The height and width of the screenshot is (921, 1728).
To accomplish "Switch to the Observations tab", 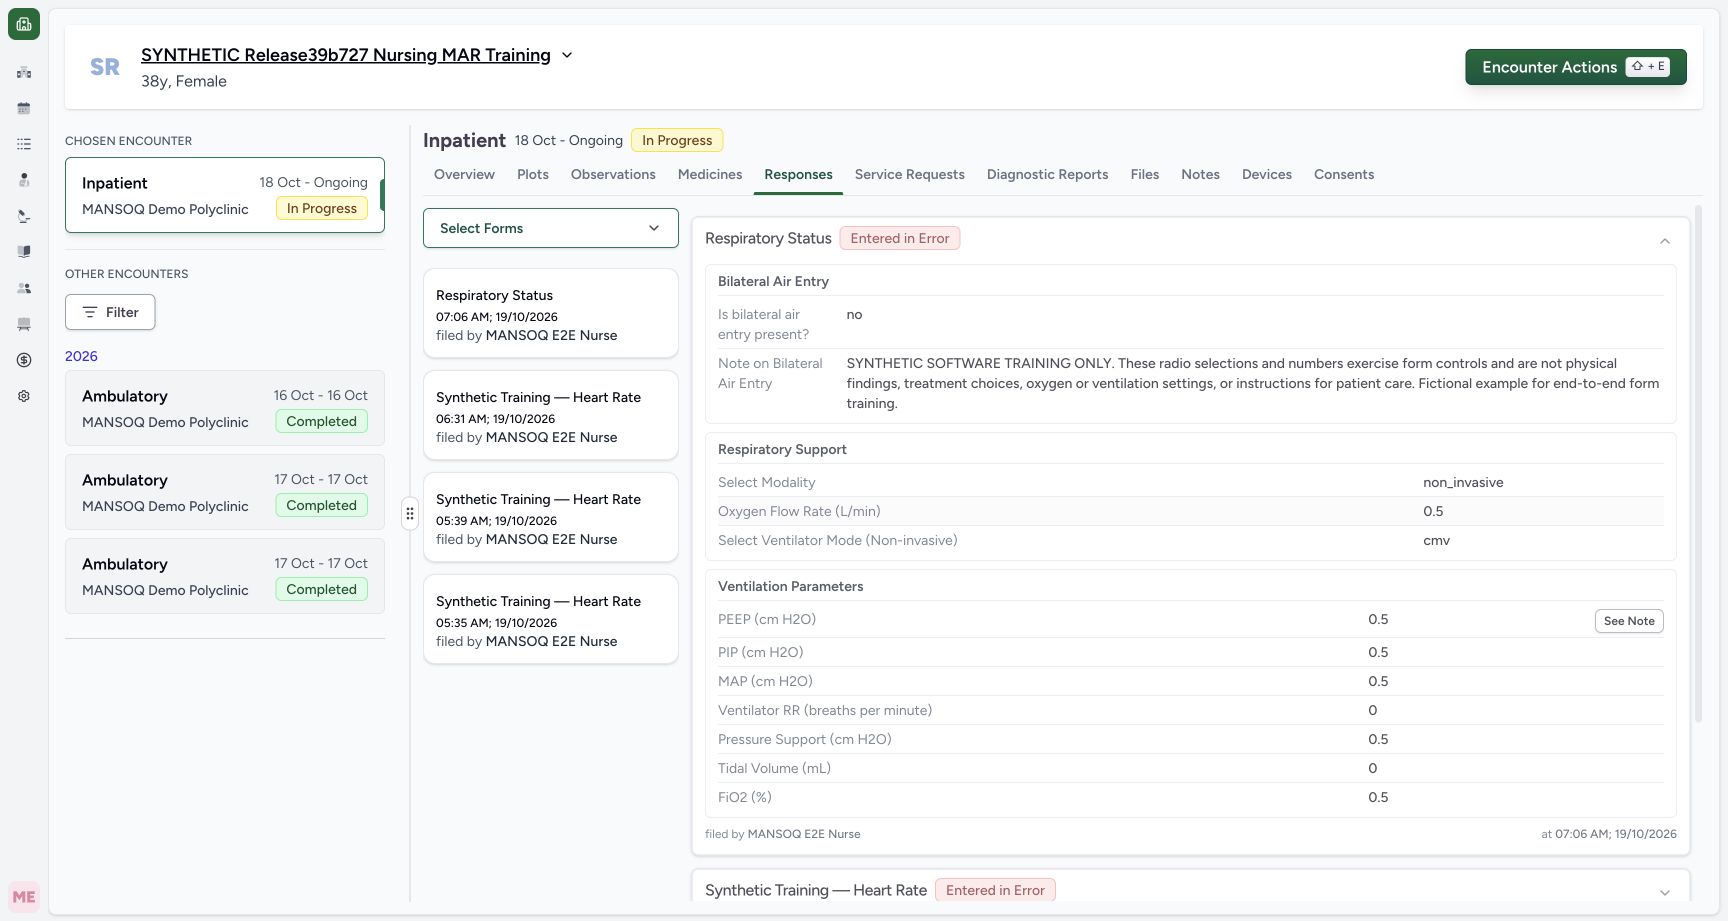I will coord(613,174).
